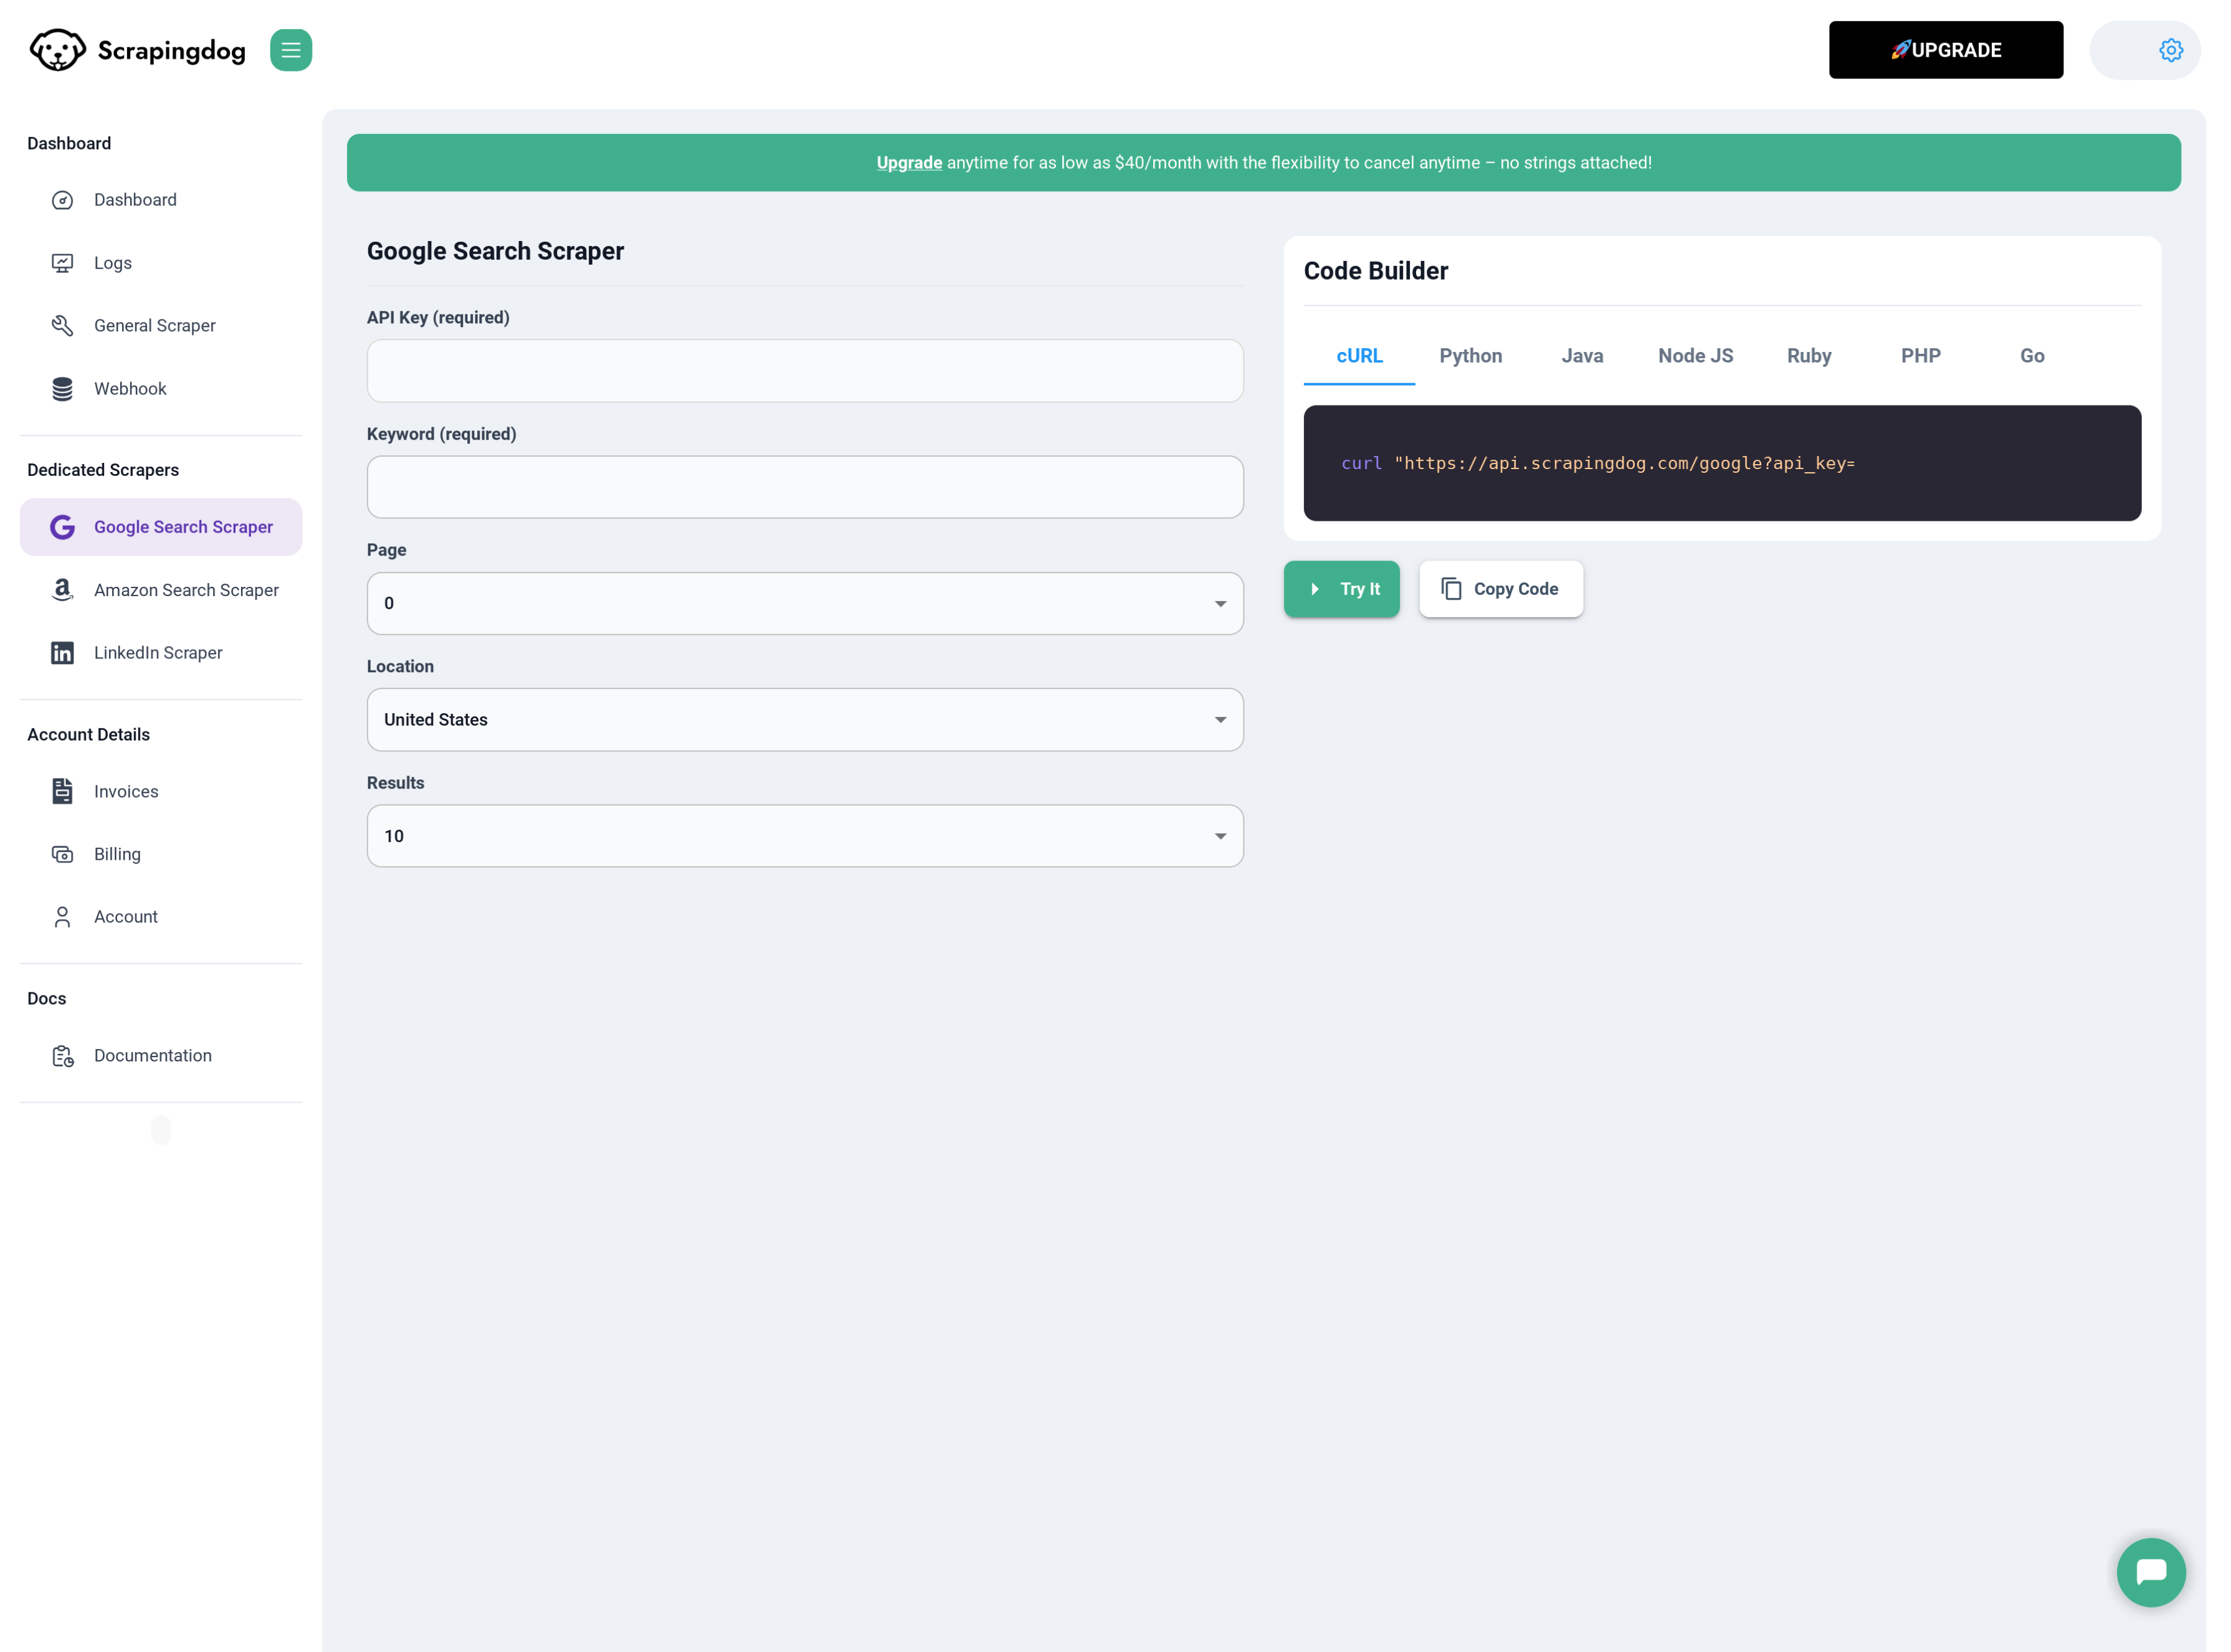Click the Webhook database icon
This screenshot has width=2231, height=1652.
[x=62, y=389]
